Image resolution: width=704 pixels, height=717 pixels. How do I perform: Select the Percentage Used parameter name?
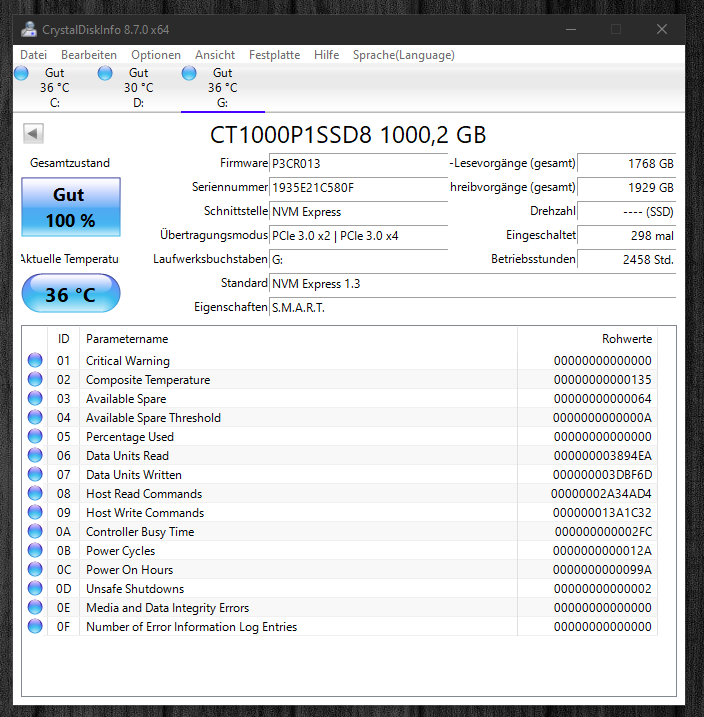pyautogui.click(x=130, y=437)
